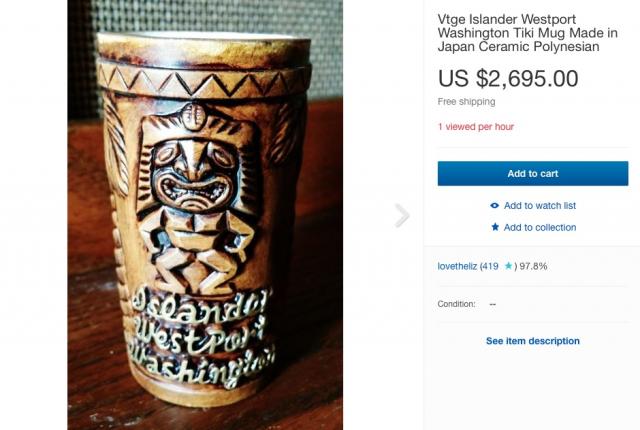The image size is (640, 430).
Task: Click the US $2,695.00 price
Action: tap(508, 78)
